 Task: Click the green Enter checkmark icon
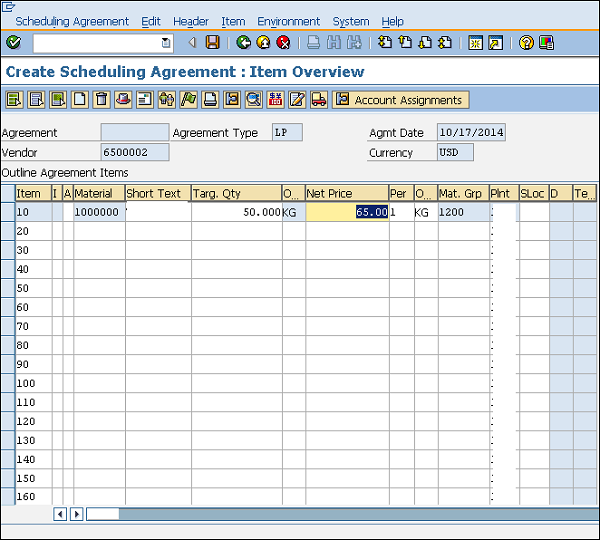13,42
